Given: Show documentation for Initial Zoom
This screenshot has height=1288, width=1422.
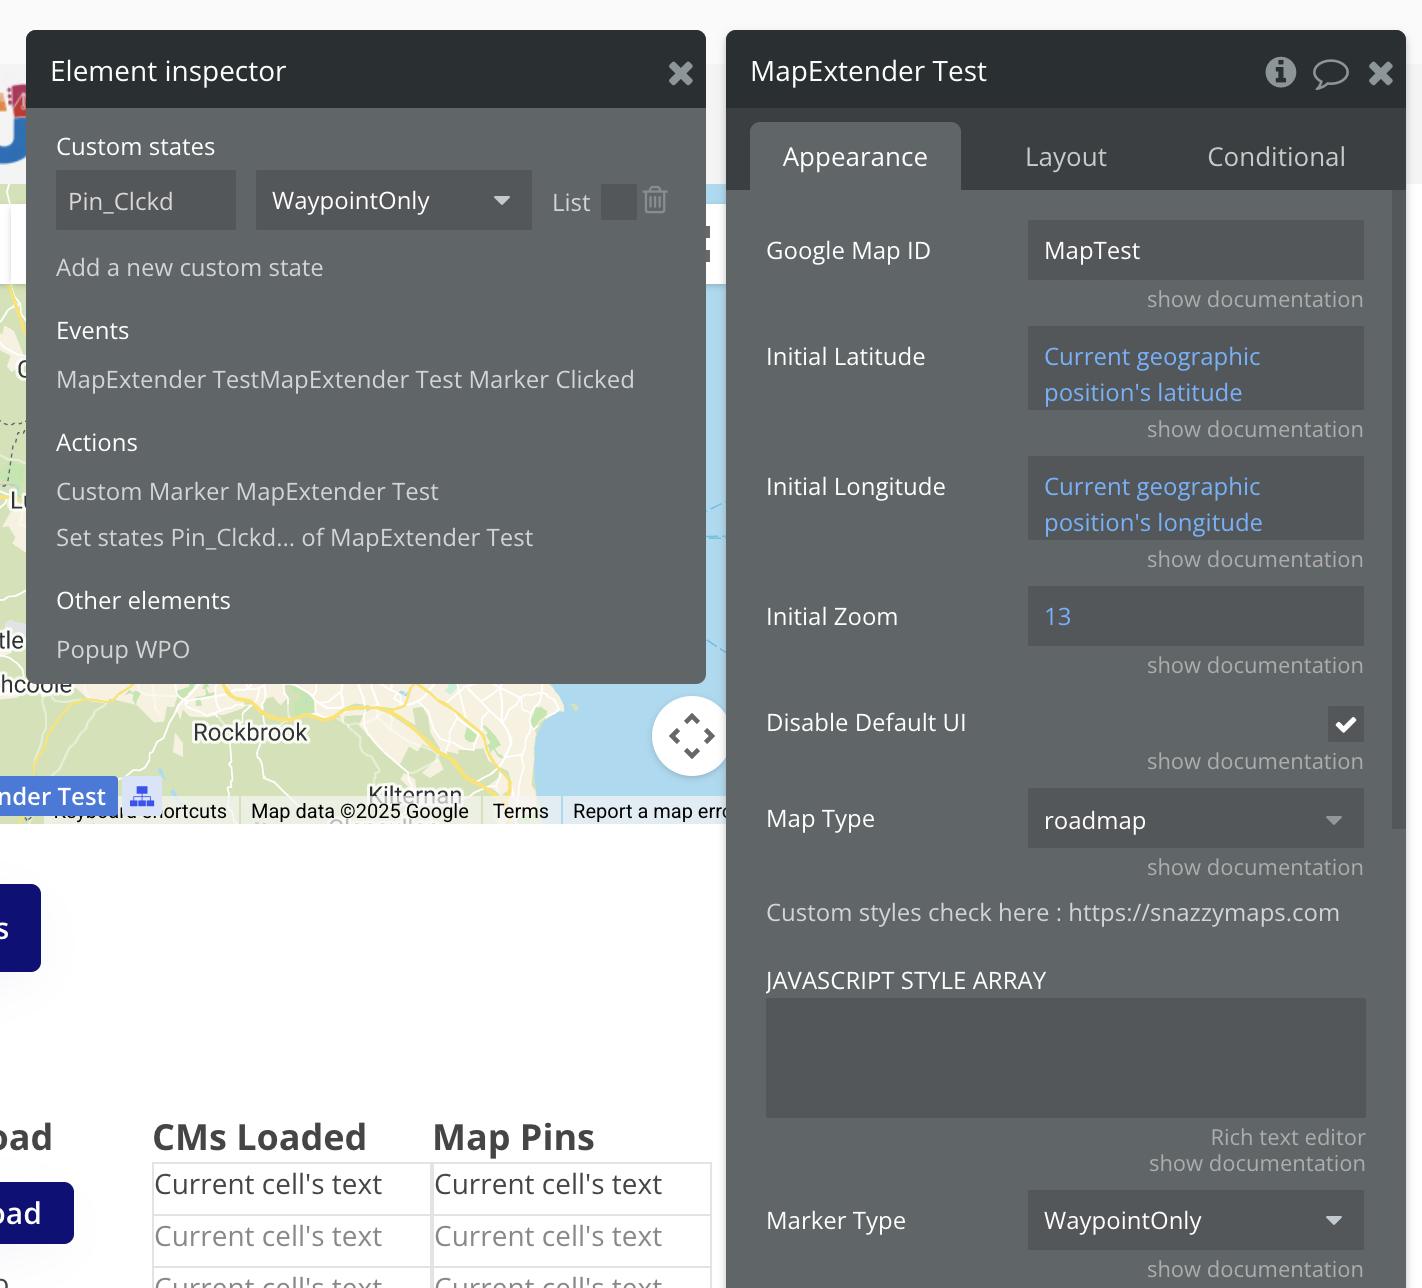Looking at the screenshot, I should coord(1255,666).
